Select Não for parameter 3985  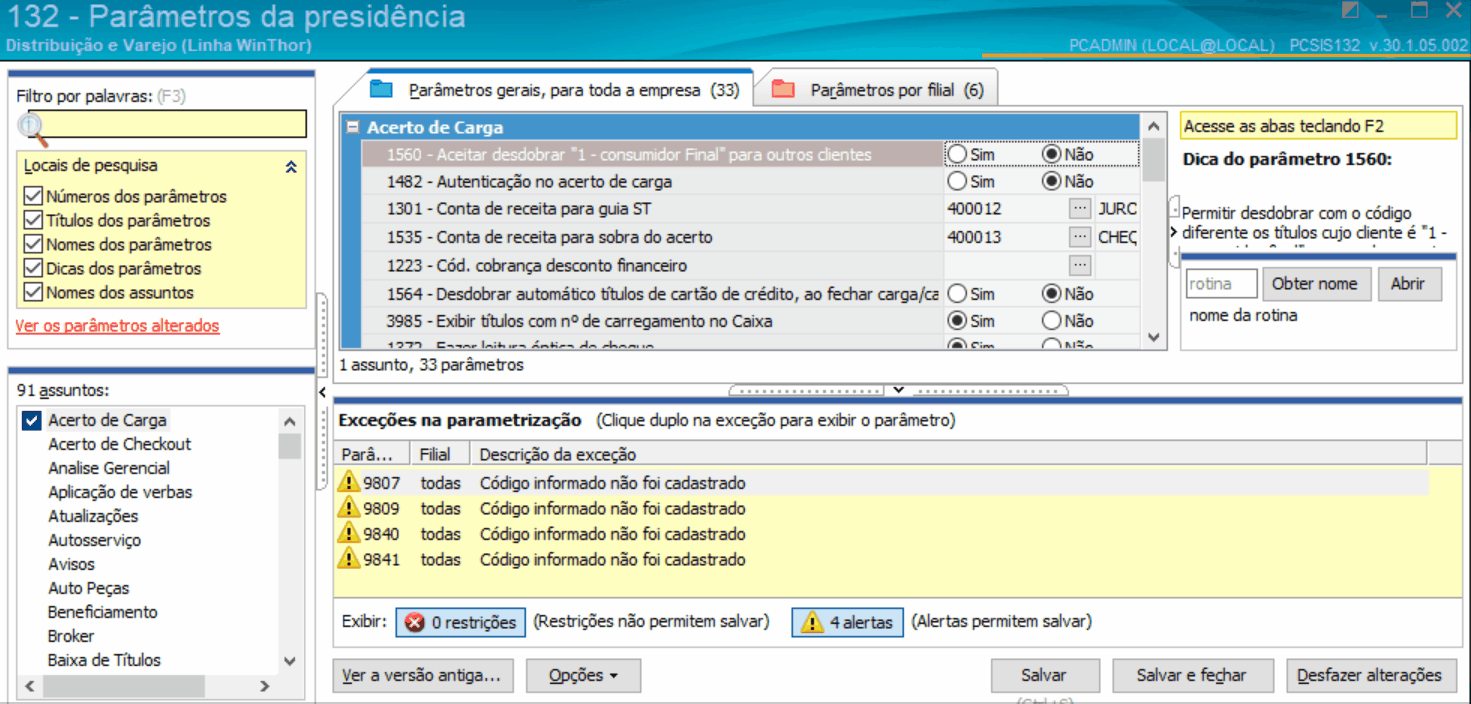[x=1051, y=320]
